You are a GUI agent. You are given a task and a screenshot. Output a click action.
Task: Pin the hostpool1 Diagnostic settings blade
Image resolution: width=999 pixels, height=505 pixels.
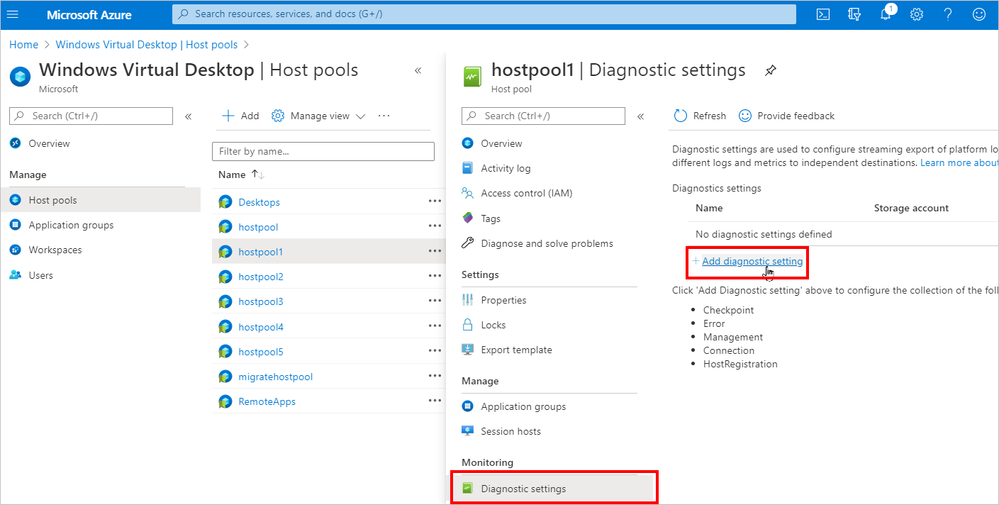[770, 70]
